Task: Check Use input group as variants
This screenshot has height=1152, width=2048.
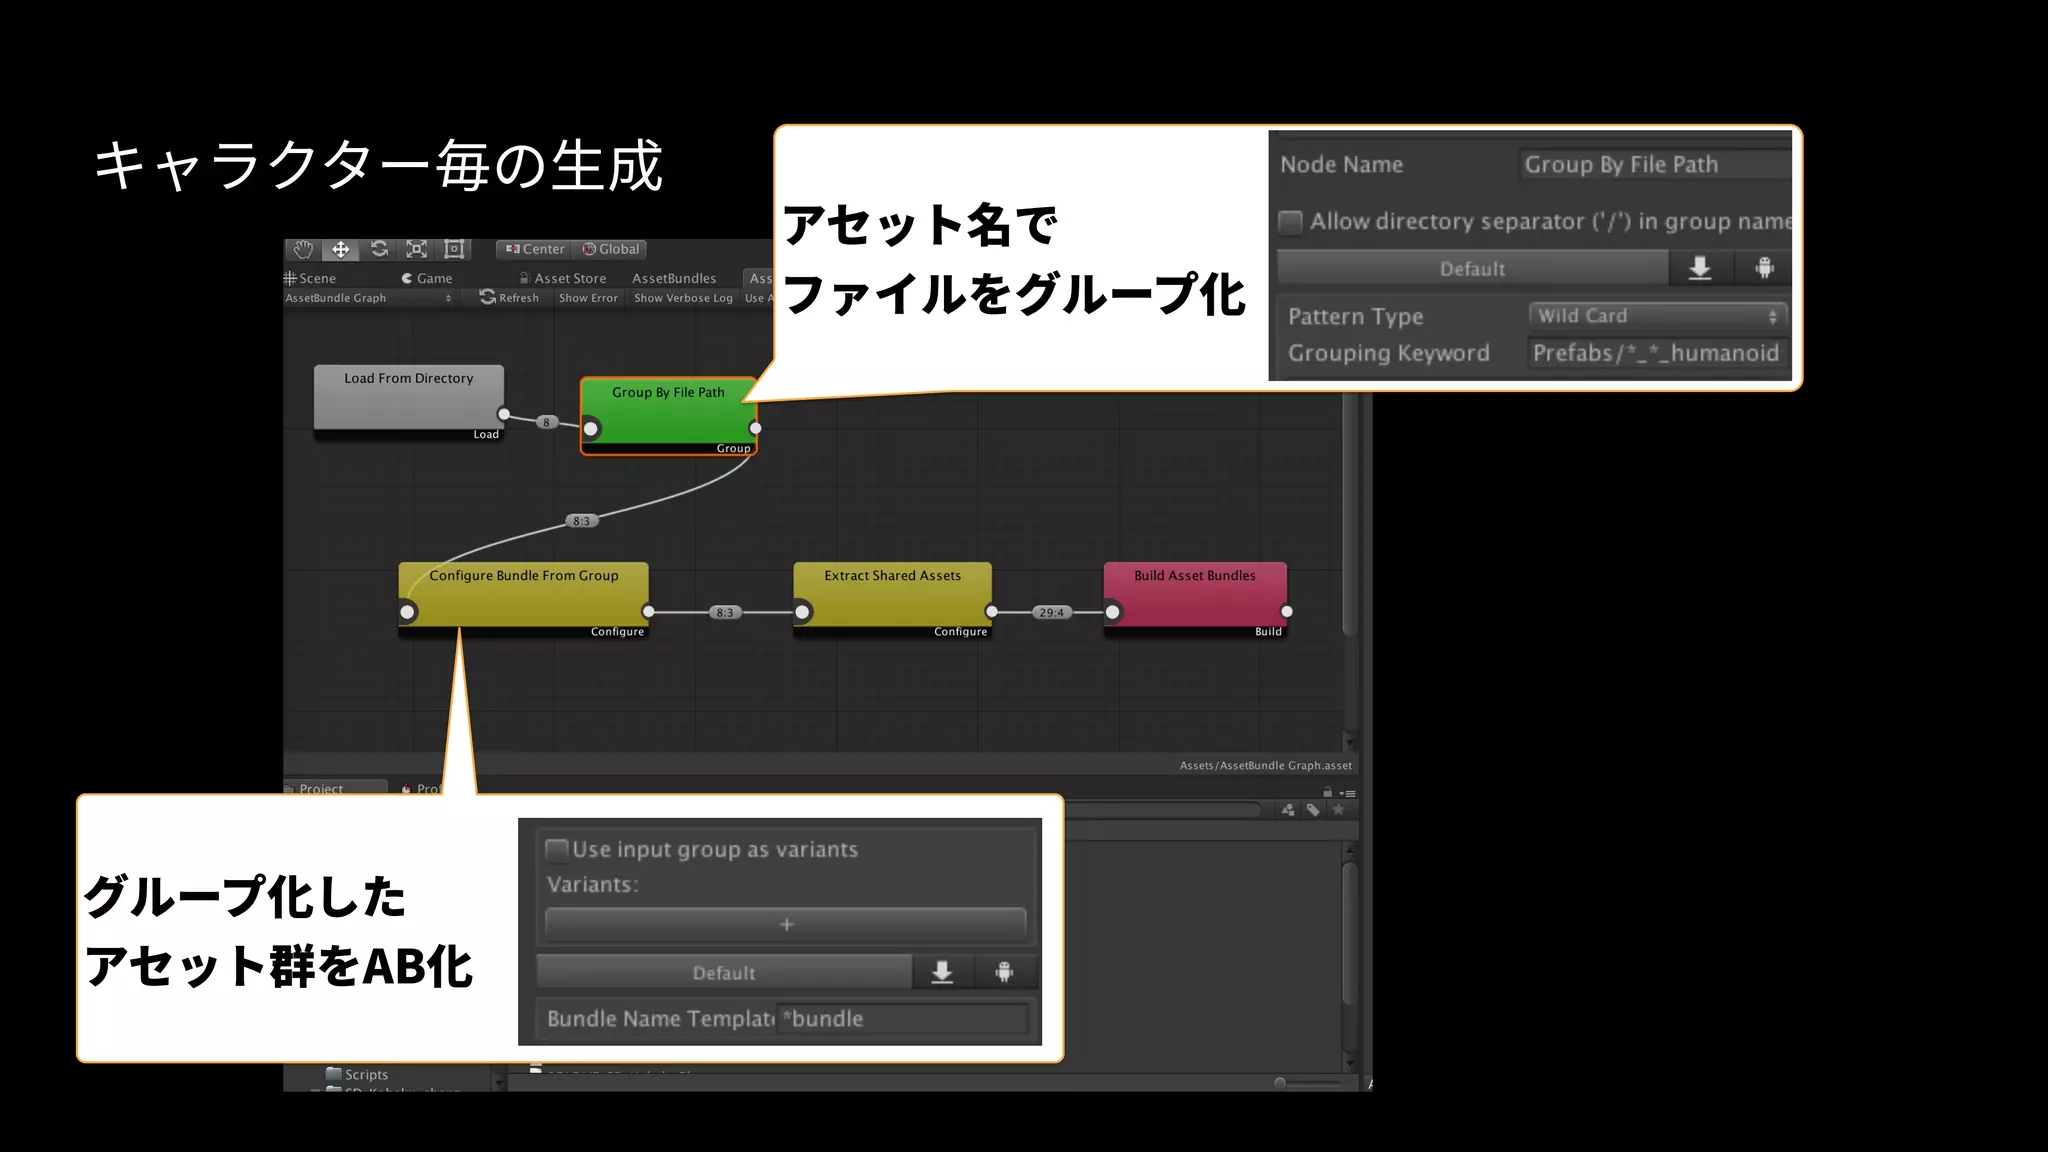Action: [x=557, y=850]
